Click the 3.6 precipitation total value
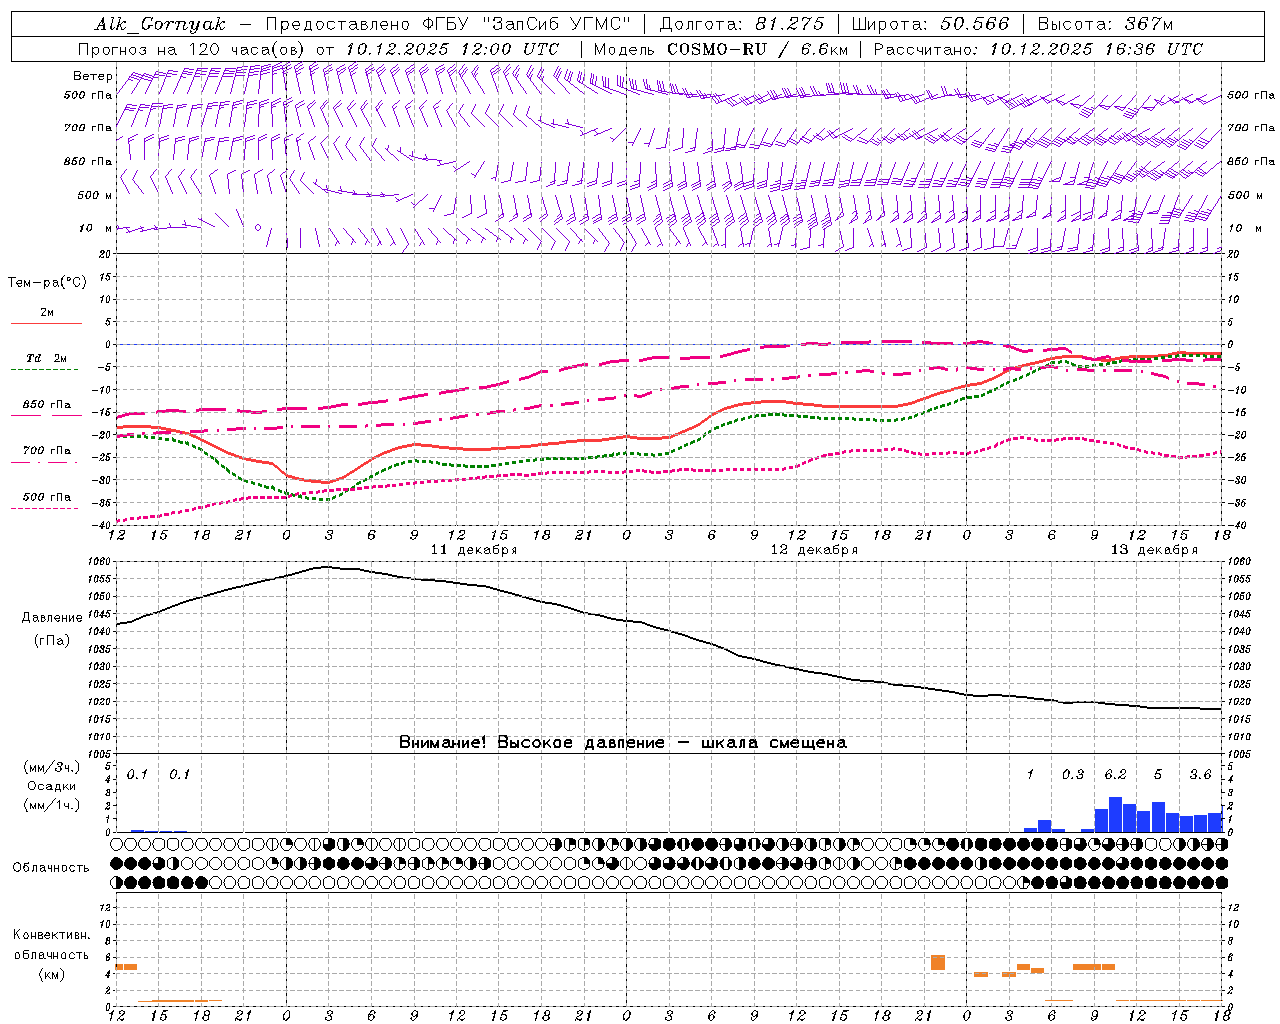Viewport: 1280px width, 1024px height. [1200, 775]
